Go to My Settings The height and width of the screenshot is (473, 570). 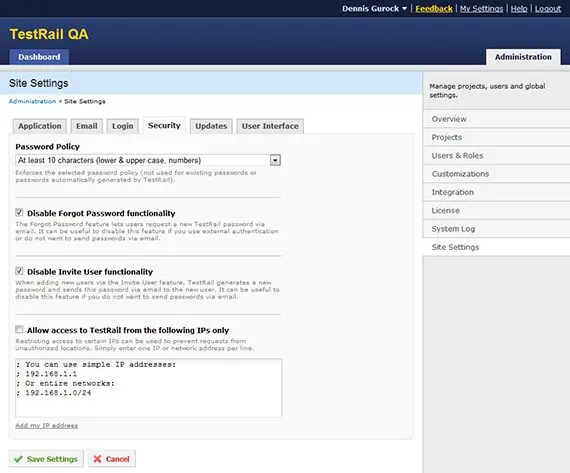pos(481,8)
